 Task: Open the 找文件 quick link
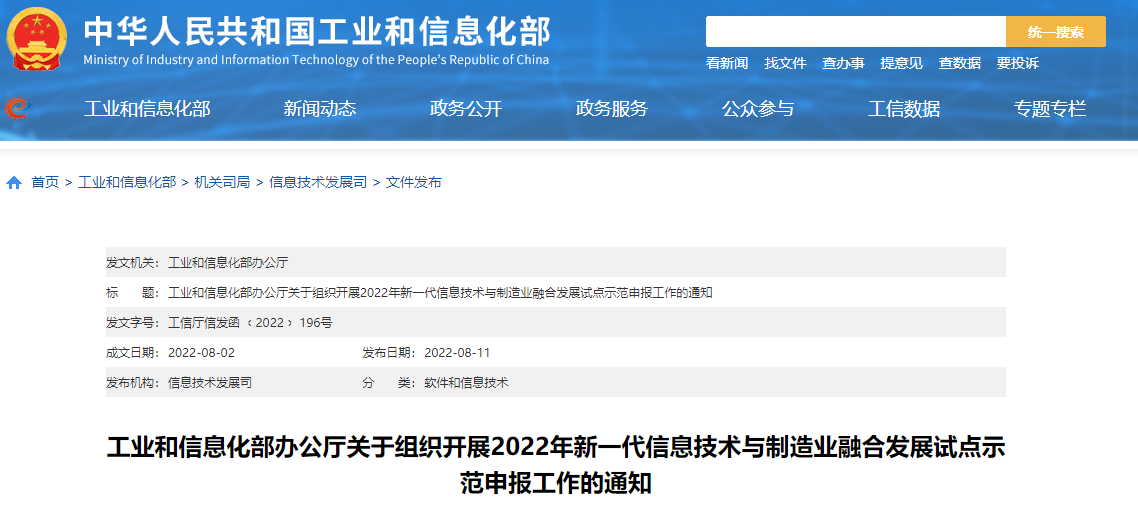click(785, 63)
